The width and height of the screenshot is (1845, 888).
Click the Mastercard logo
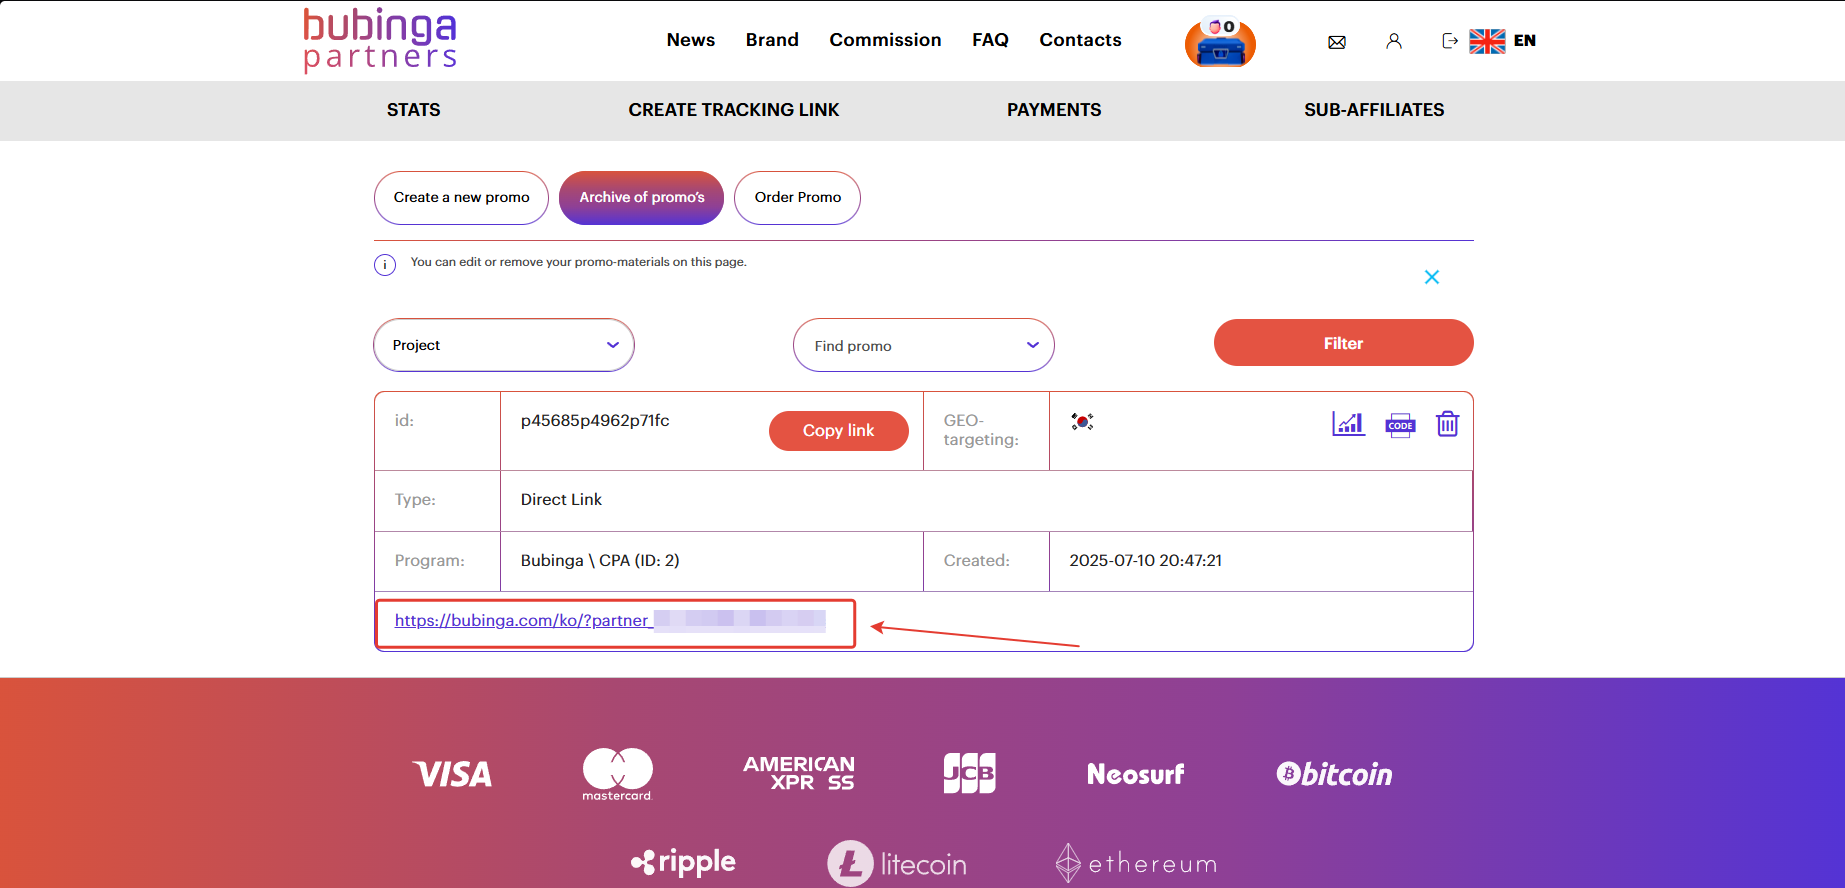tap(618, 773)
